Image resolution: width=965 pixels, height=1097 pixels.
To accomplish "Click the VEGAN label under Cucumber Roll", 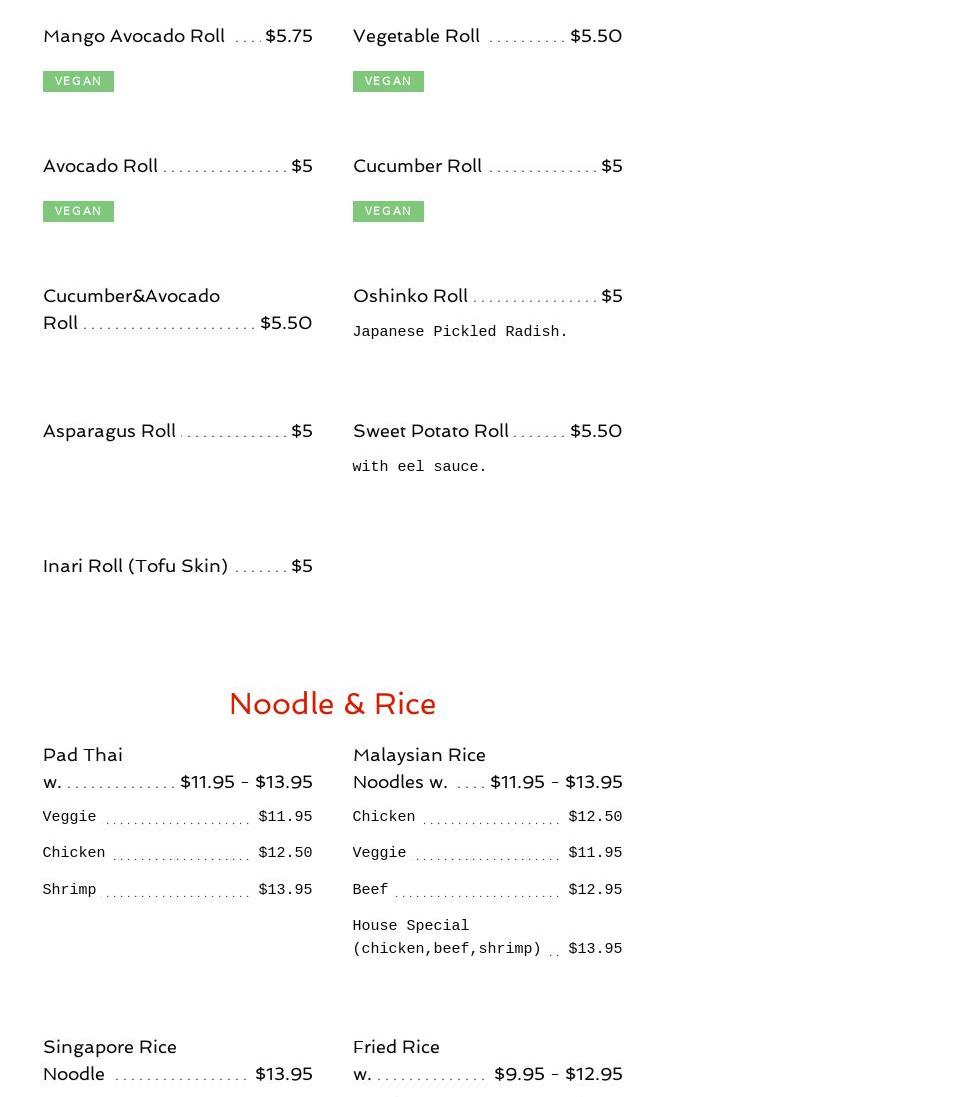I will click(x=388, y=211).
